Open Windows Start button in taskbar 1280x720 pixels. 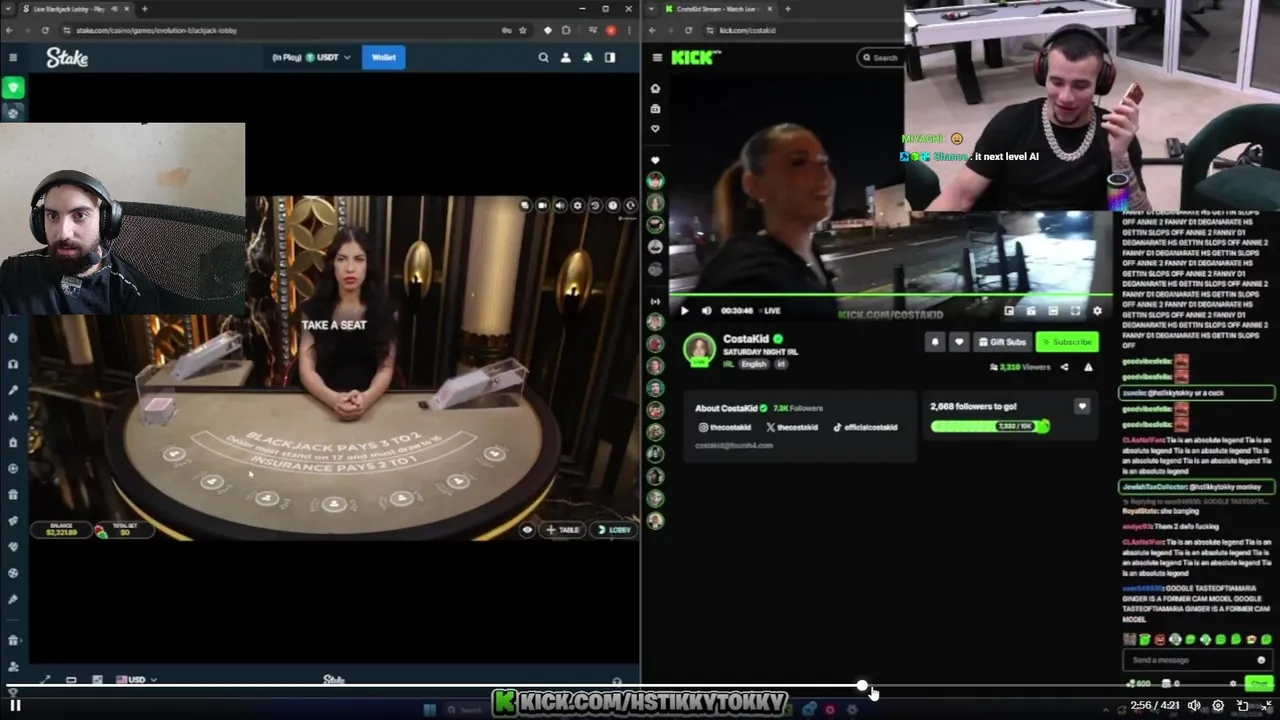430,709
